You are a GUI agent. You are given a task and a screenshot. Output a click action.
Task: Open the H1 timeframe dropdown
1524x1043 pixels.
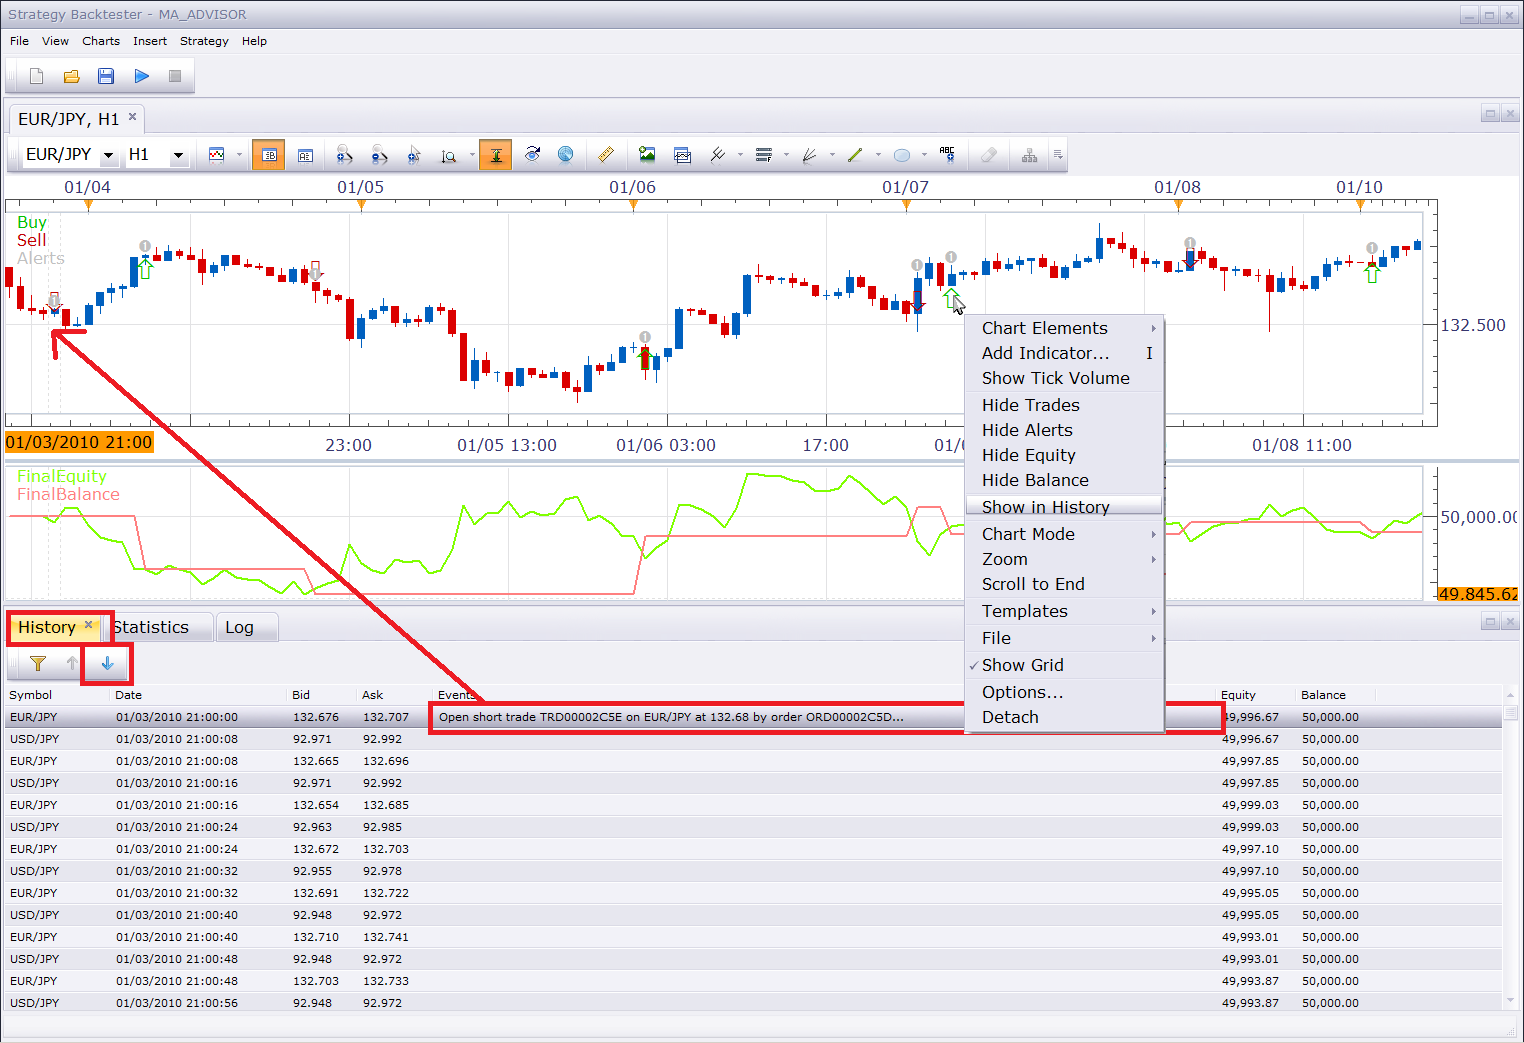(157, 154)
